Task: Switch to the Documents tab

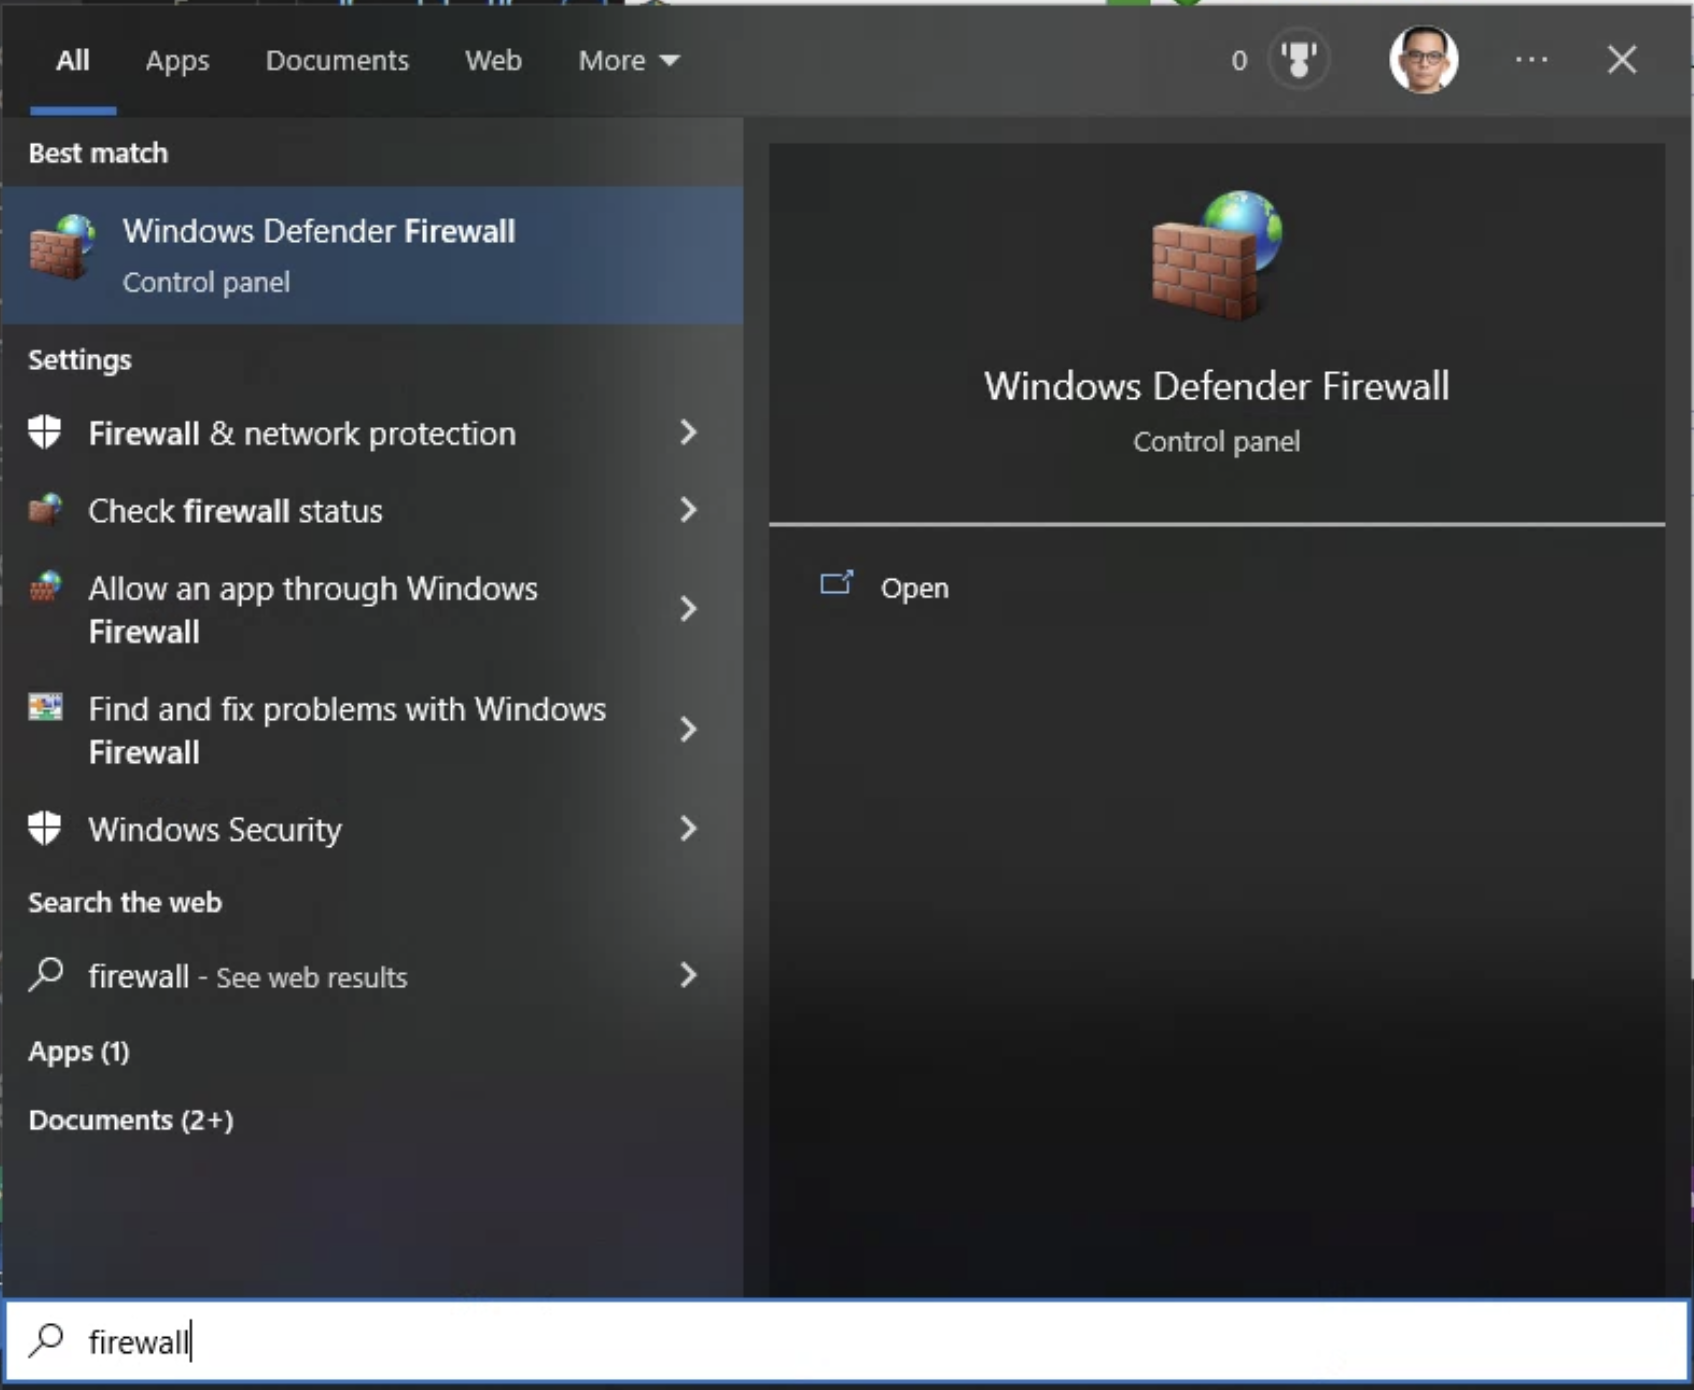Action: point(337,61)
